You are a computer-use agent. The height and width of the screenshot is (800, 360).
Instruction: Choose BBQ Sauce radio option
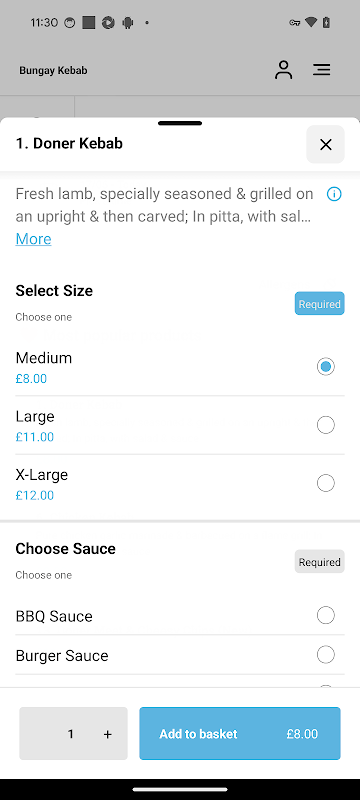325,615
